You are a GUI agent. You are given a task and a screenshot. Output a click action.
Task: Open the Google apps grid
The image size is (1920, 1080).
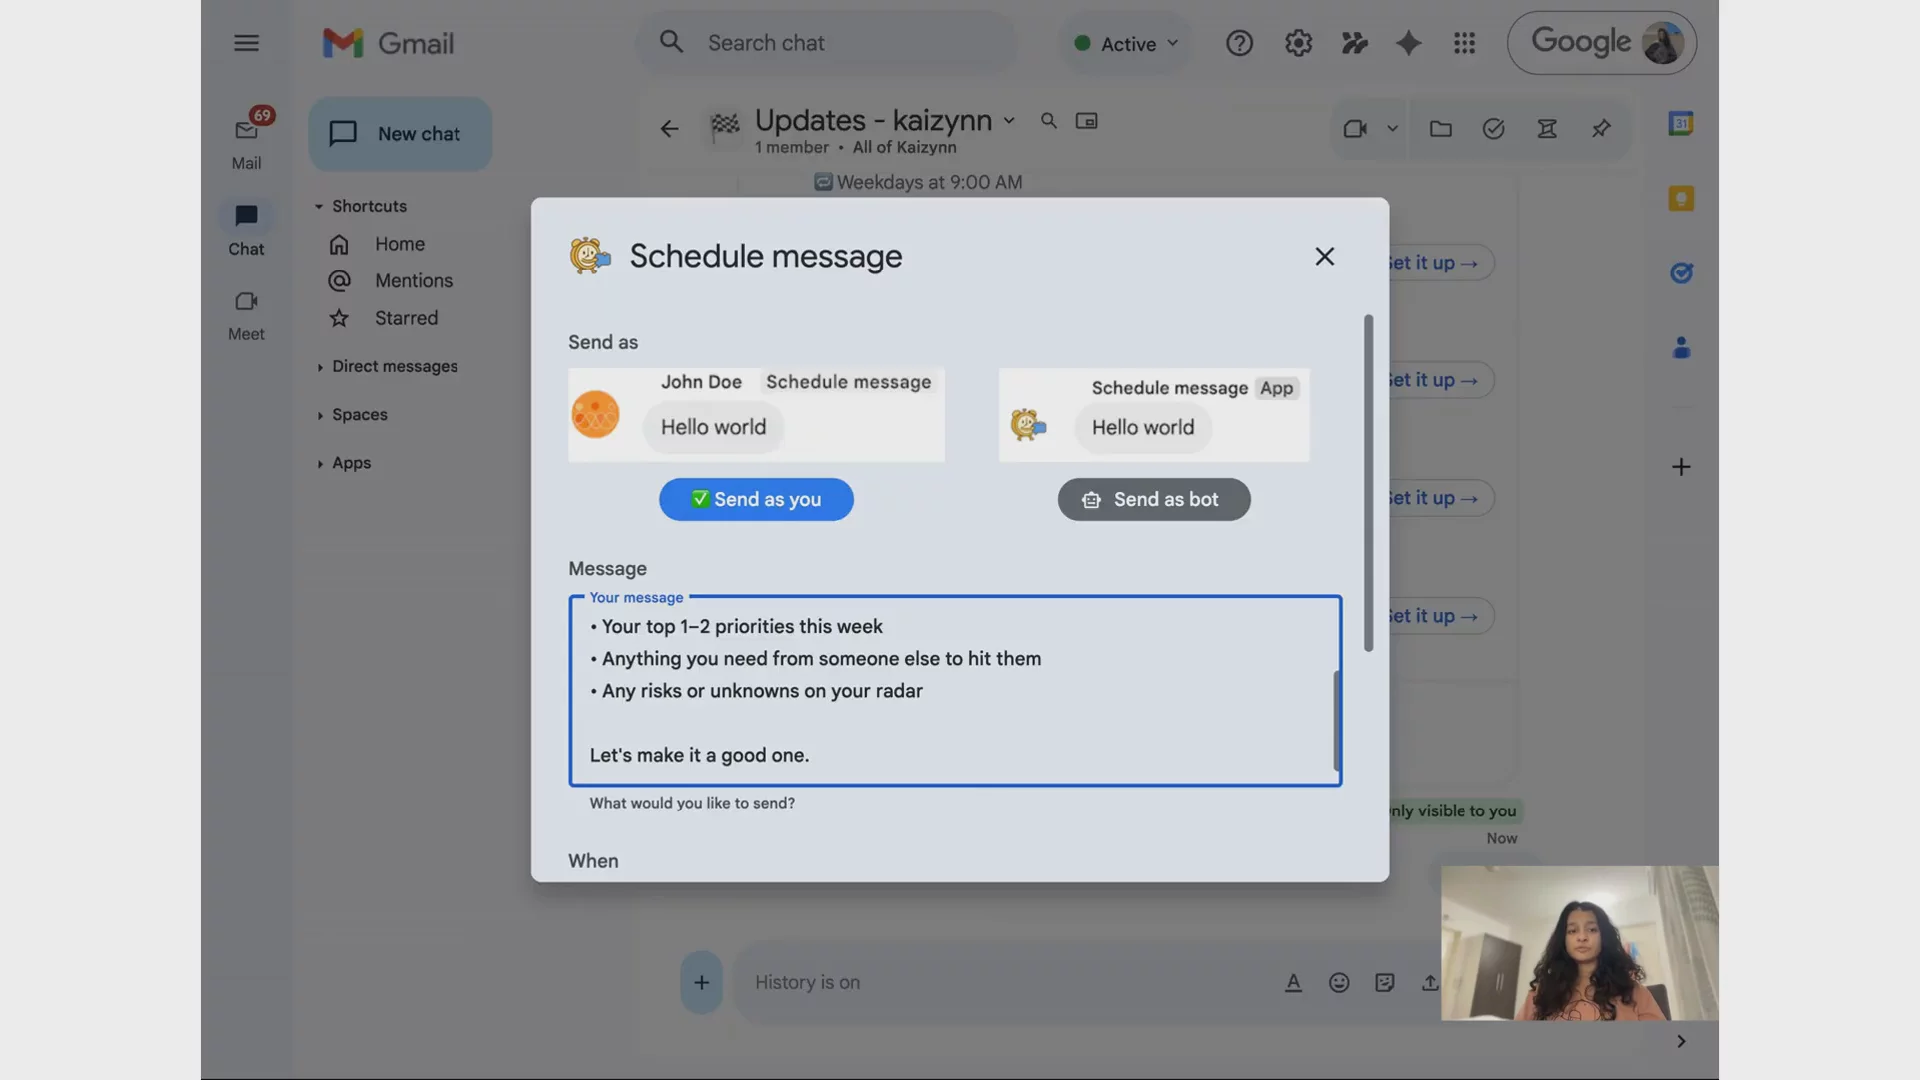point(1464,43)
